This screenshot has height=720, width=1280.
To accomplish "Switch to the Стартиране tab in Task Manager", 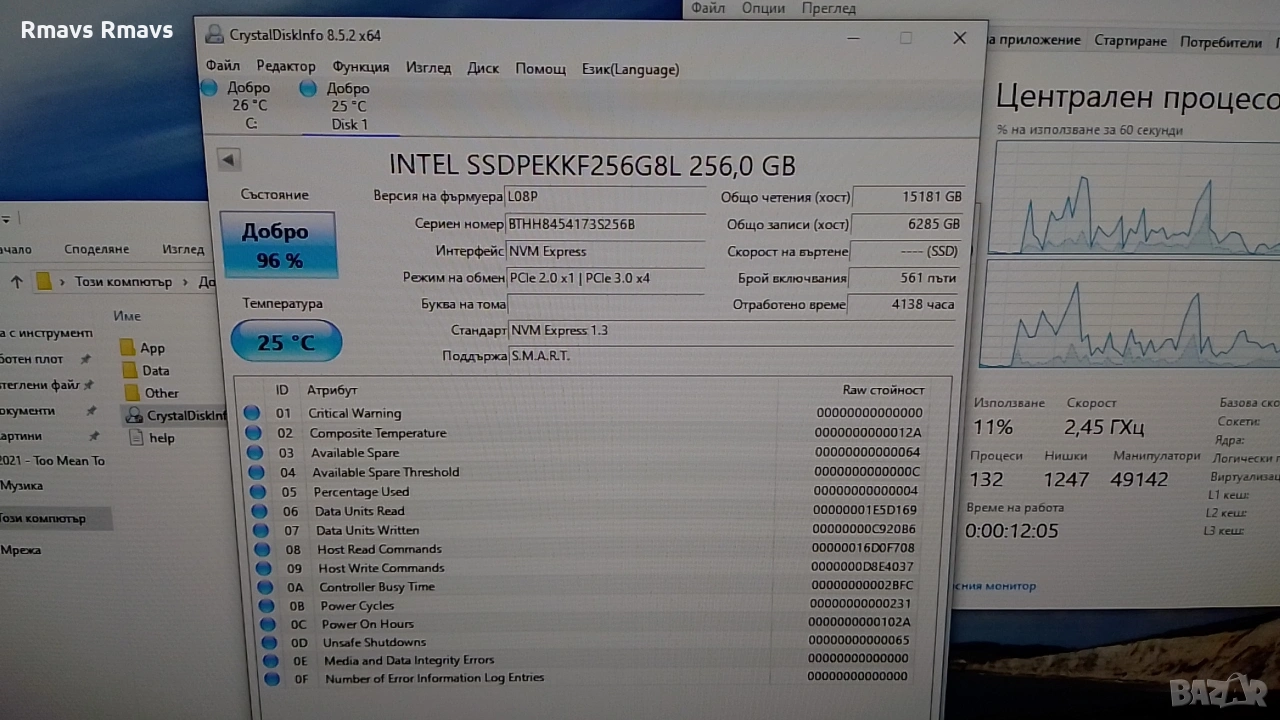I will click(1130, 41).
